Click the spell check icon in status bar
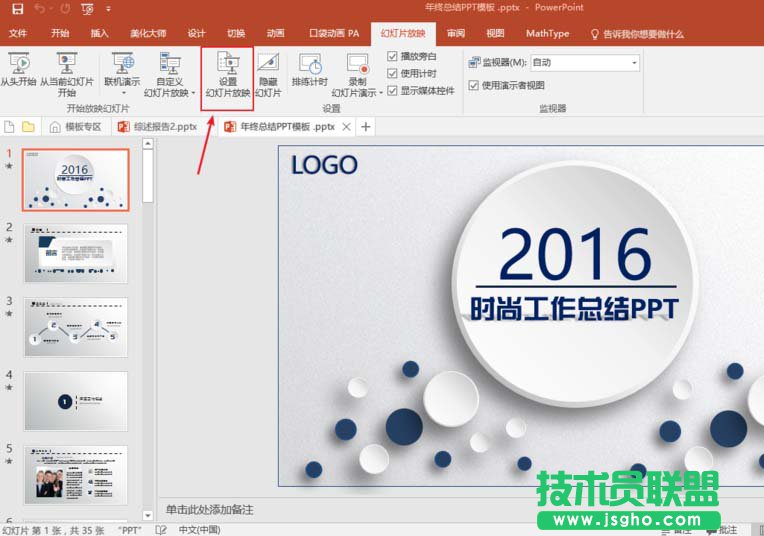Screen dimensions: 764x536 161,530
